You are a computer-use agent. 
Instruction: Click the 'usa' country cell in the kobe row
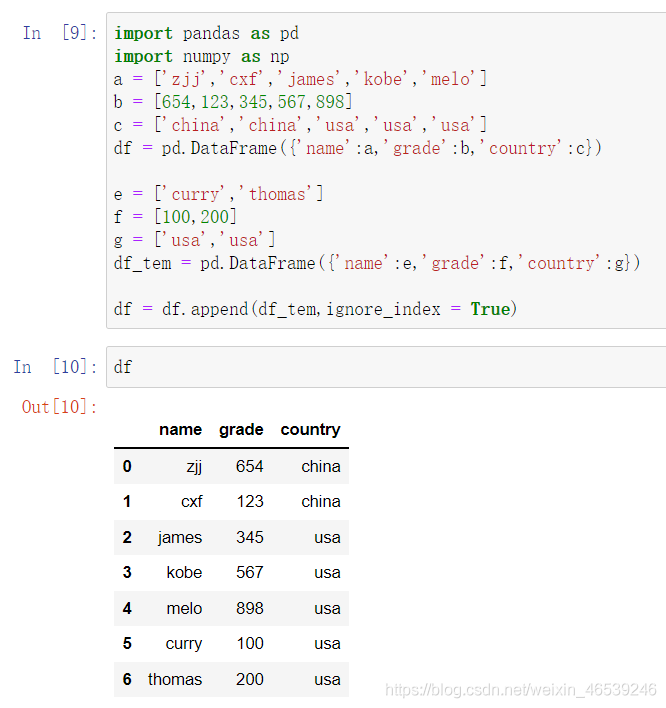pos(327,573)
